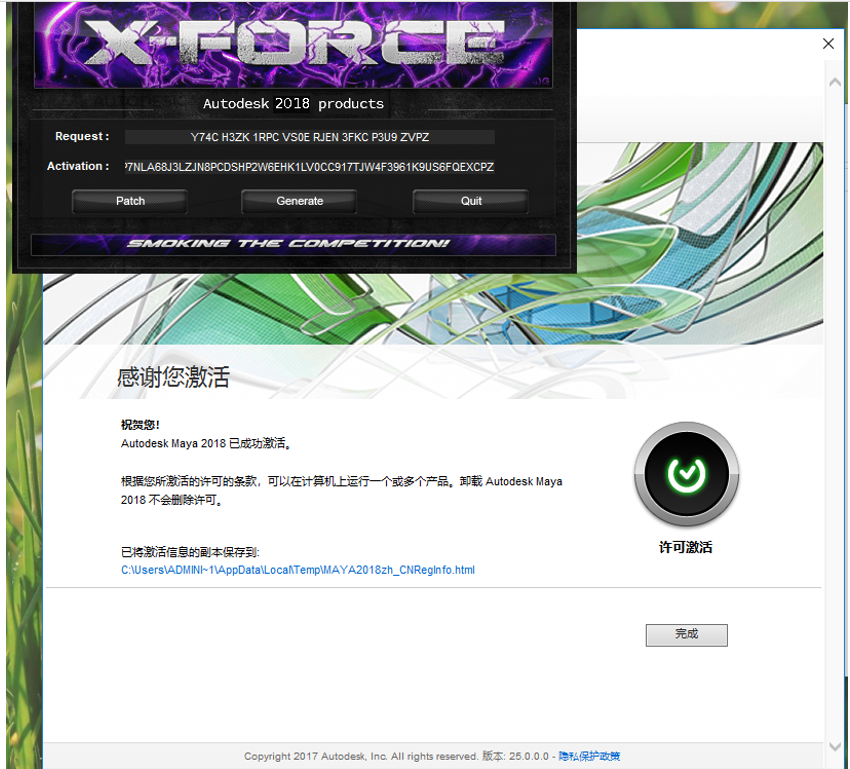
Task: Click the Generate button
Action: pos(300,201)
